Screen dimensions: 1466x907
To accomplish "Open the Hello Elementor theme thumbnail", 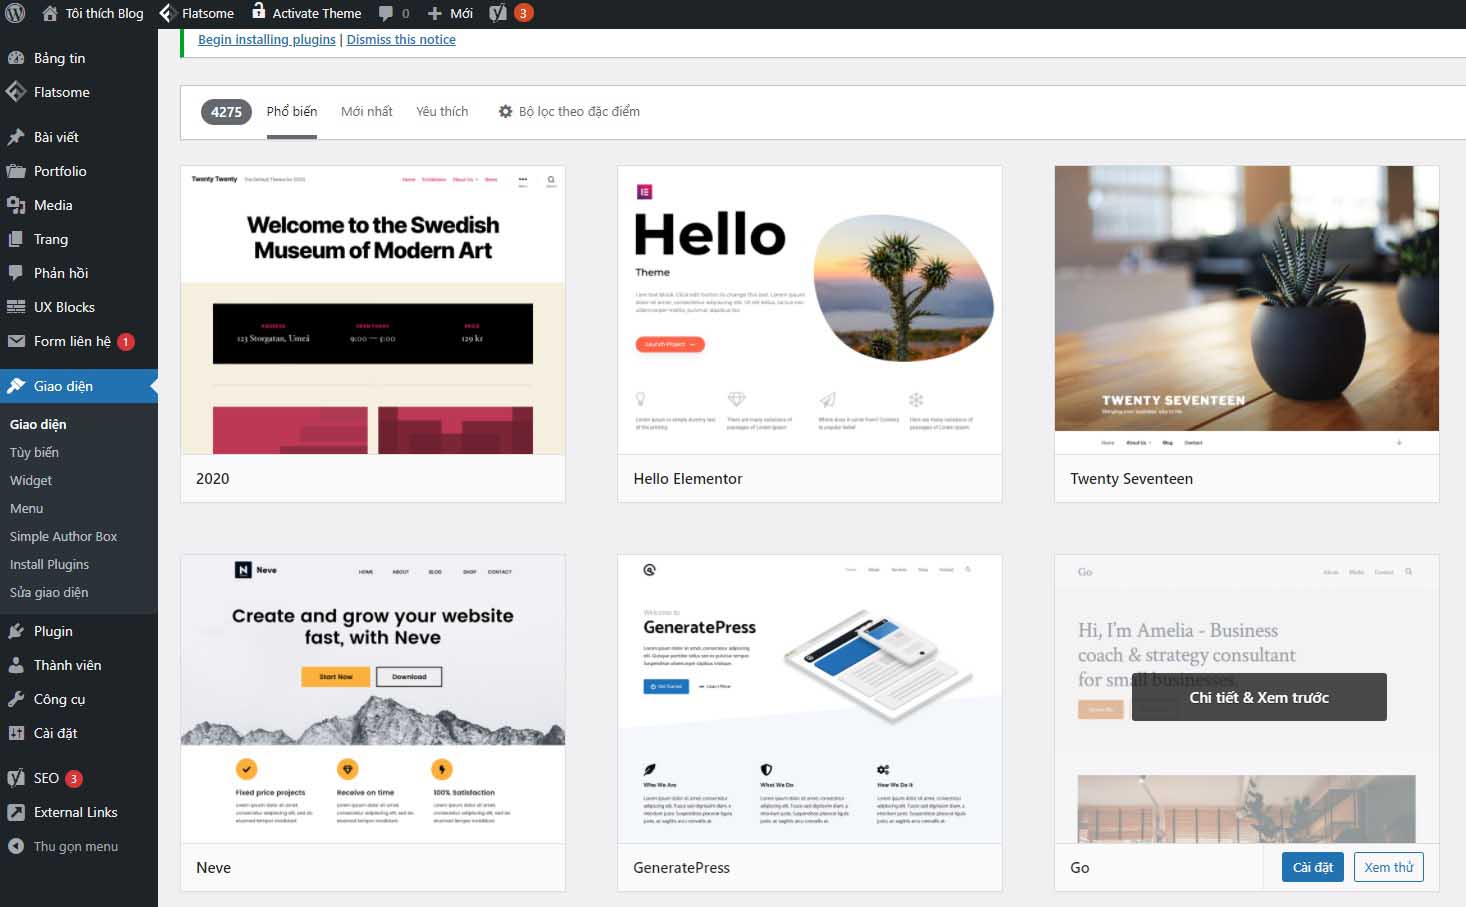I will (x=810, y=310).
